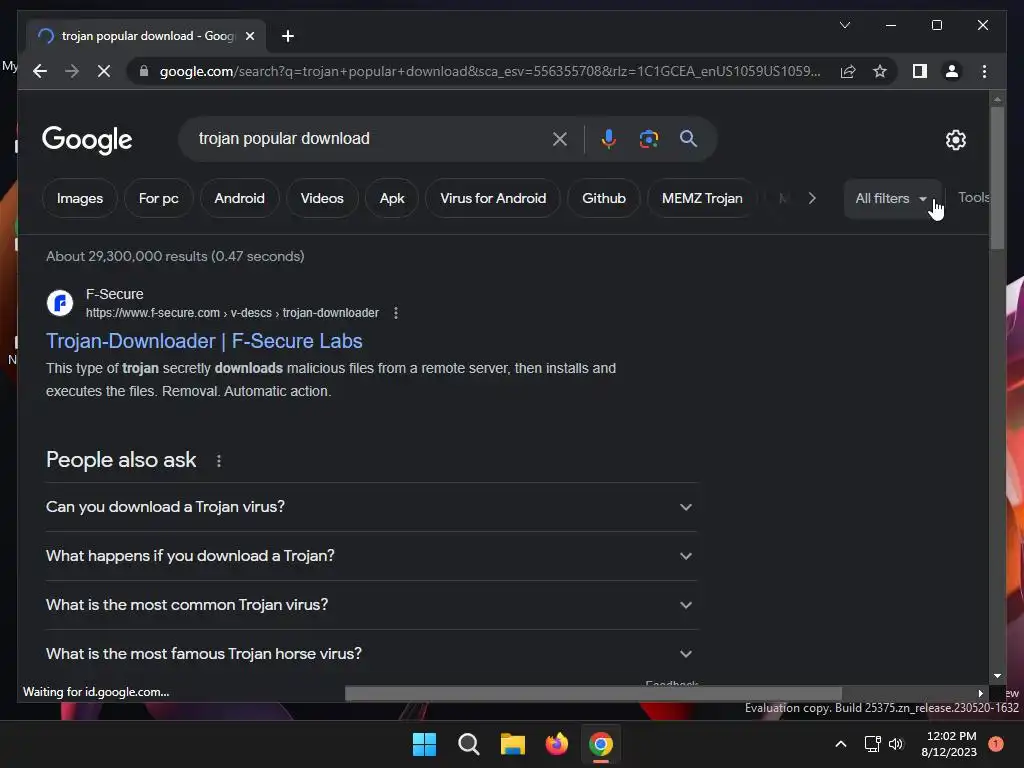Open People also ask options menu
1024x768 pixels.
coord(219,460)
